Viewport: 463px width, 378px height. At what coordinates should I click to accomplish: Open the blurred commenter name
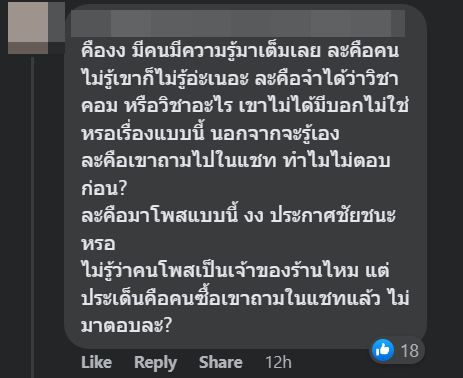pyautogui.click(x=238, y=23)
